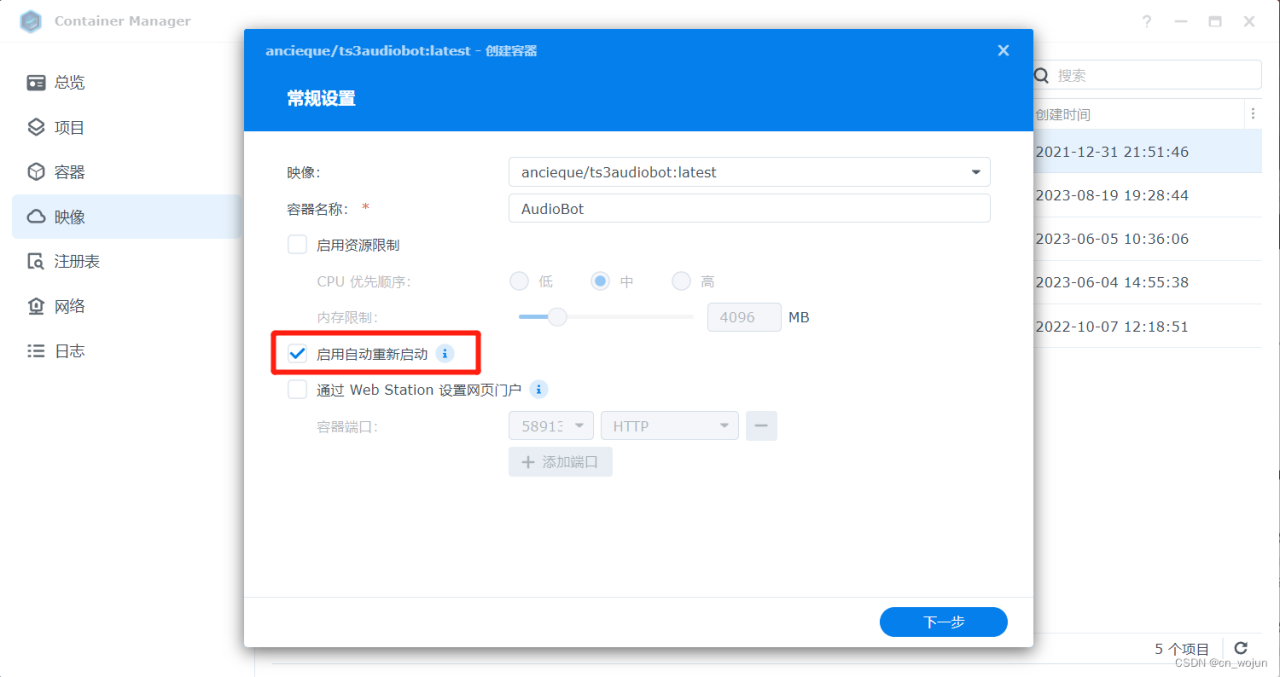Open the HTTP protocol dropdown

(669, 425)
